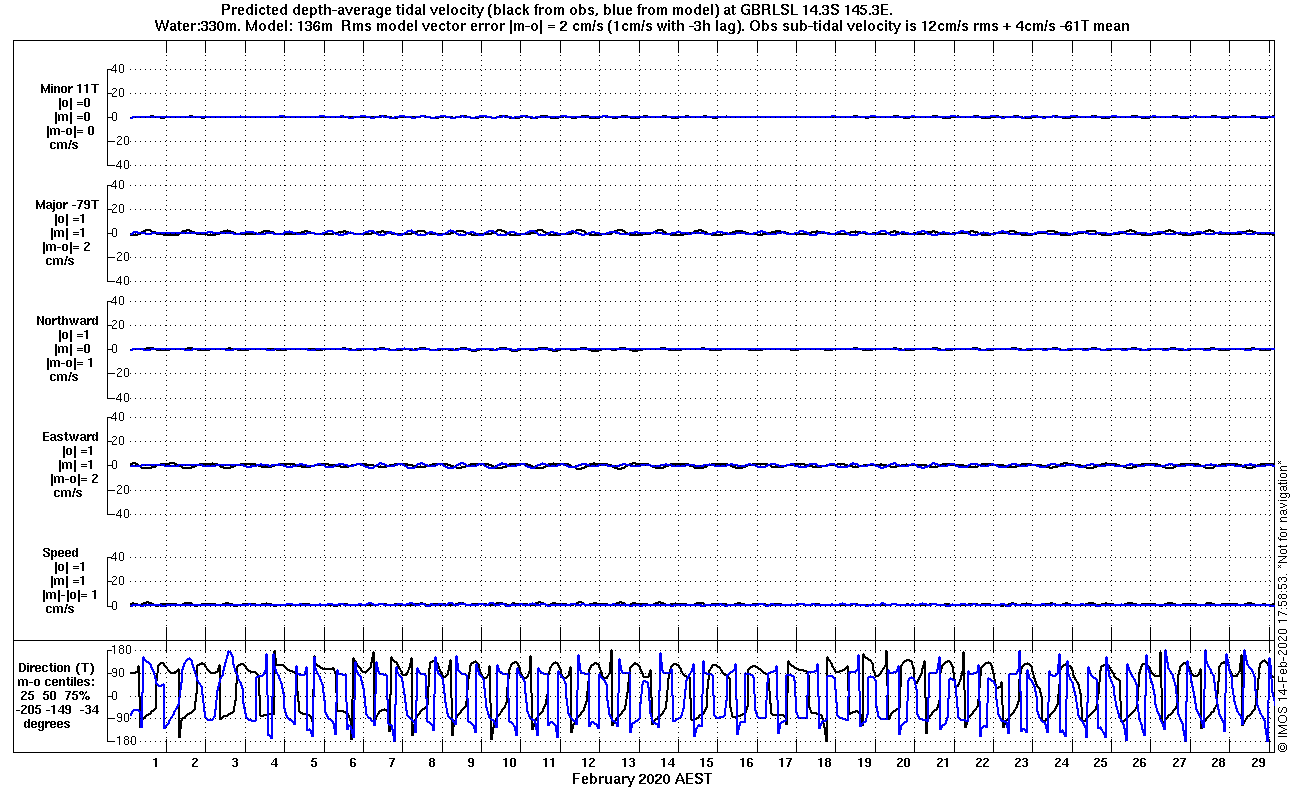
Task: Click day 17 on the date axis
Action: coord(785,763)
